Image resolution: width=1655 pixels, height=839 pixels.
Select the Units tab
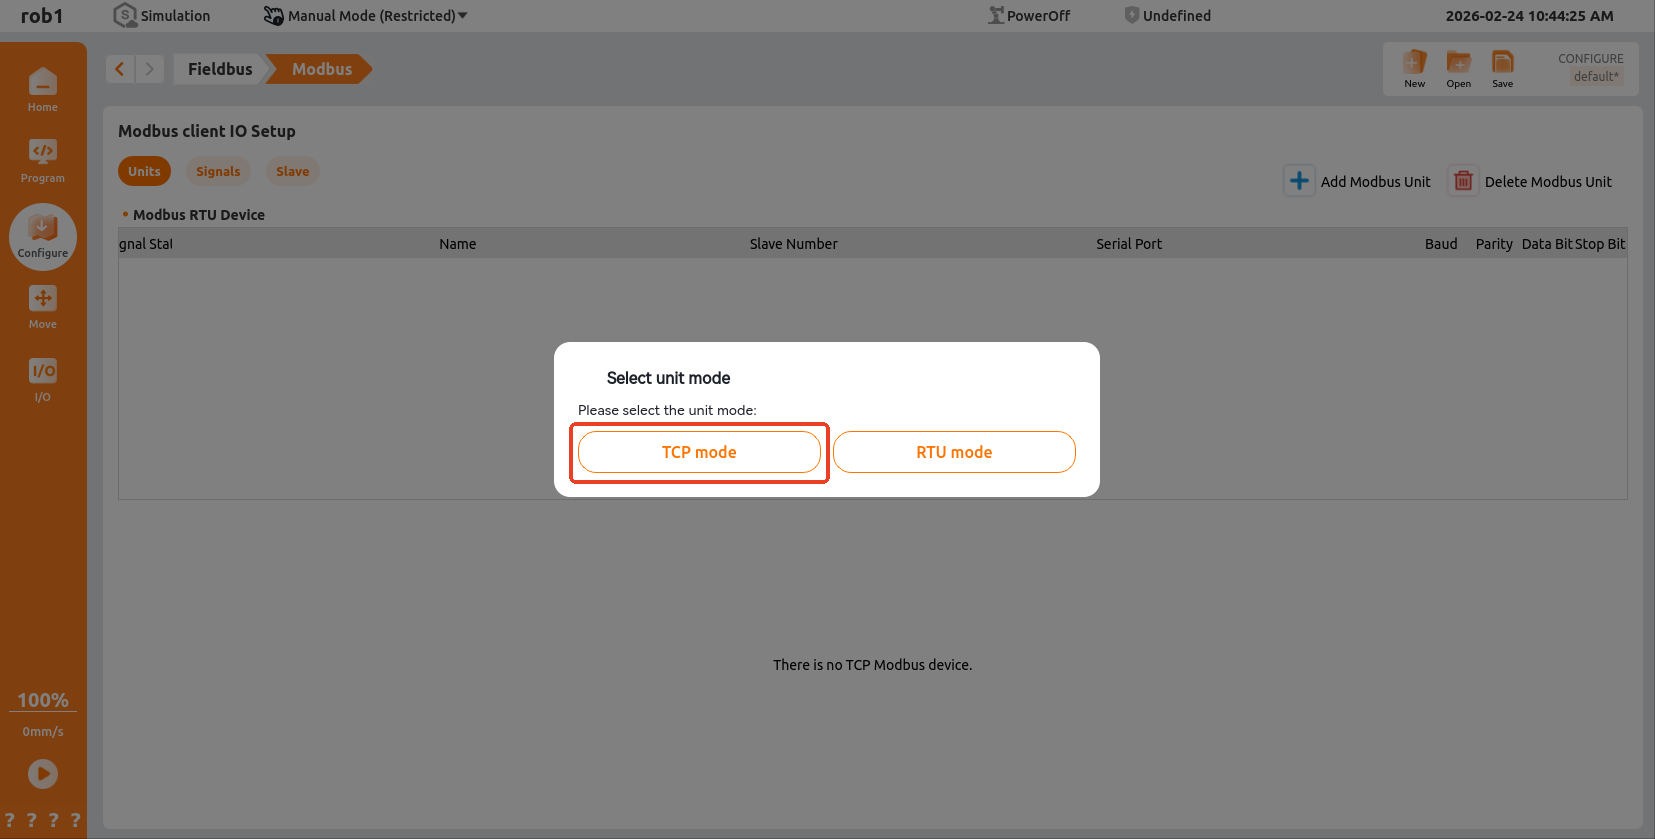144,171
